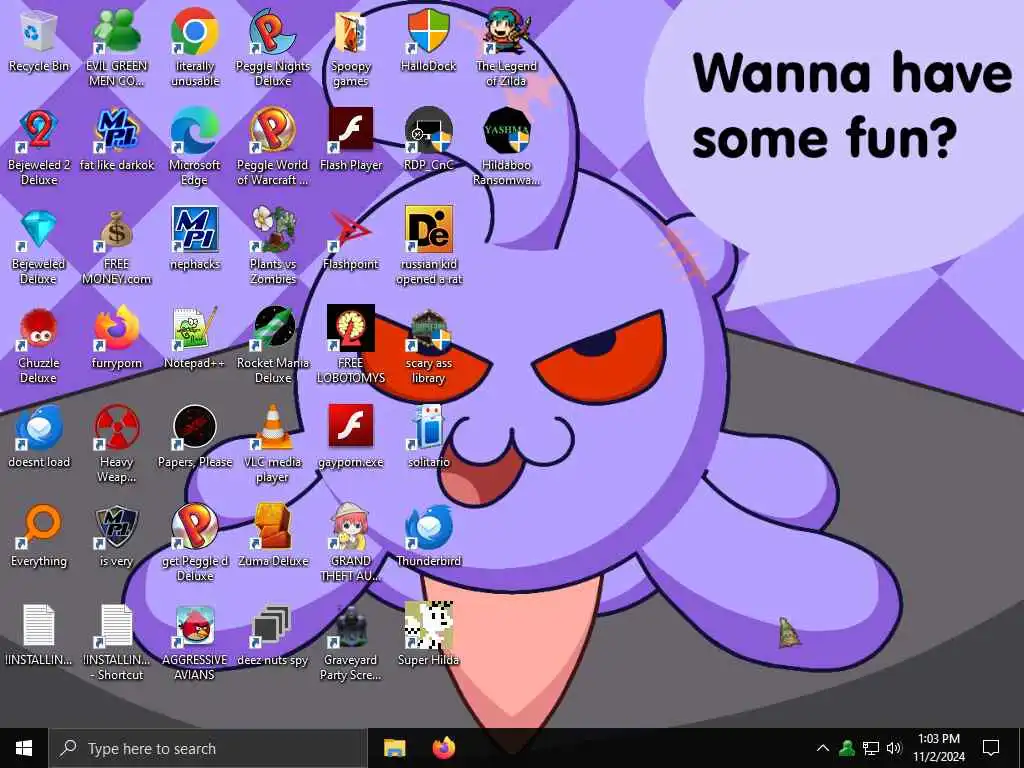The image size is (1024, 768).
Task: Select the Zuma Deluxe icon
Action: coord(273,526)
